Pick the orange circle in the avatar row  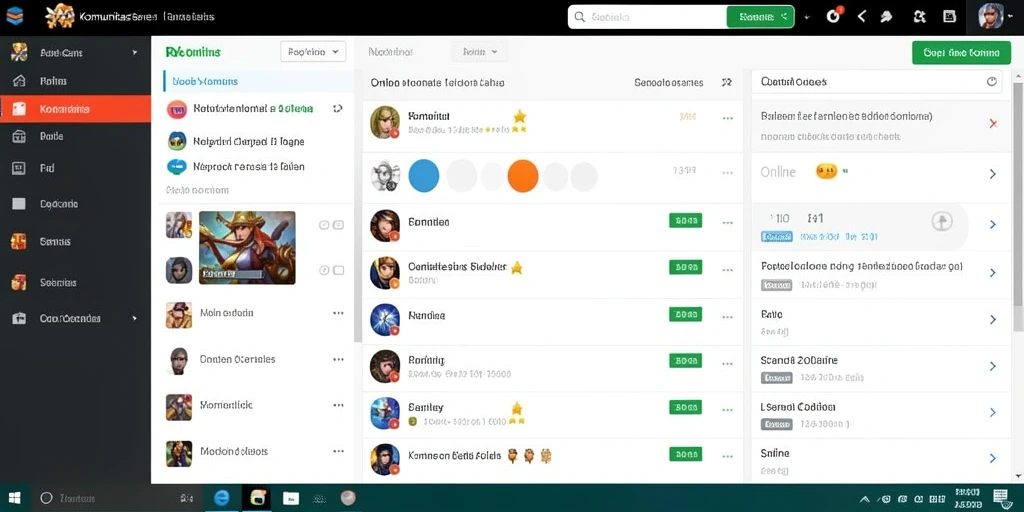coord(522,176)
